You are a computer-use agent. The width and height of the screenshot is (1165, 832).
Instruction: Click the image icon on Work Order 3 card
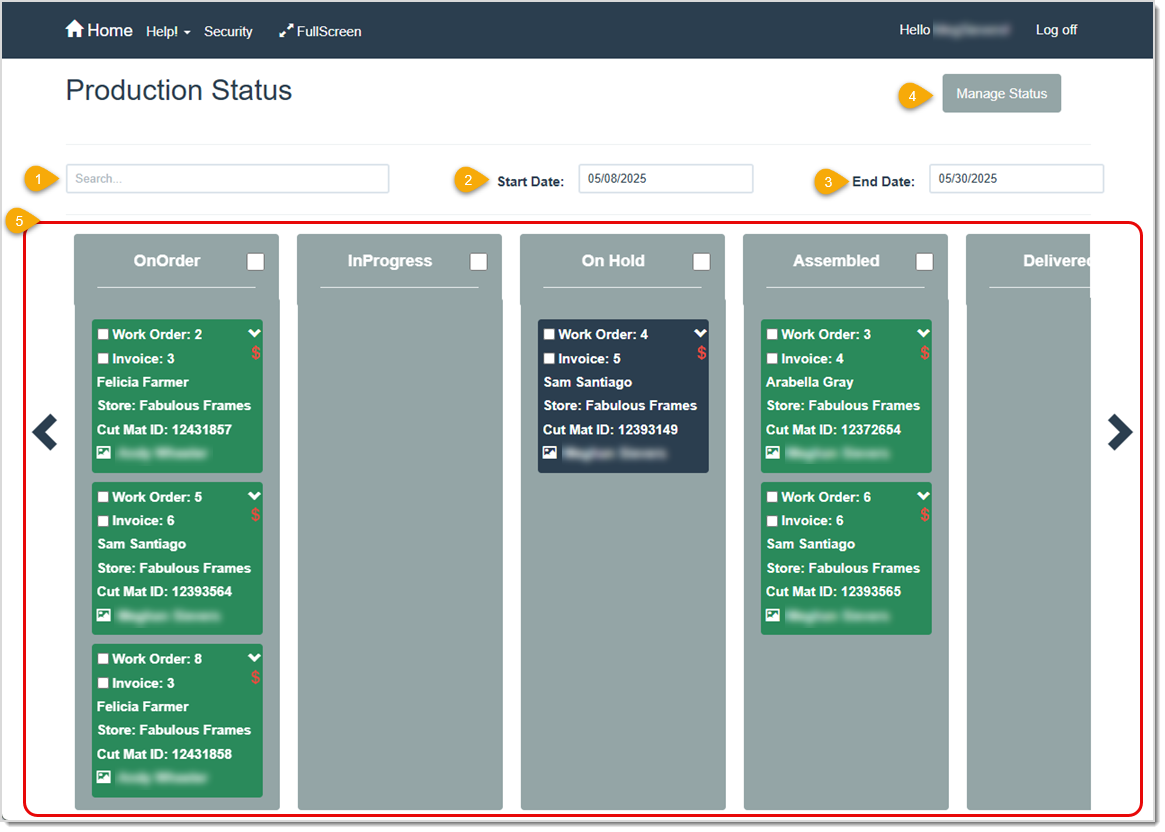coord(772,452)
